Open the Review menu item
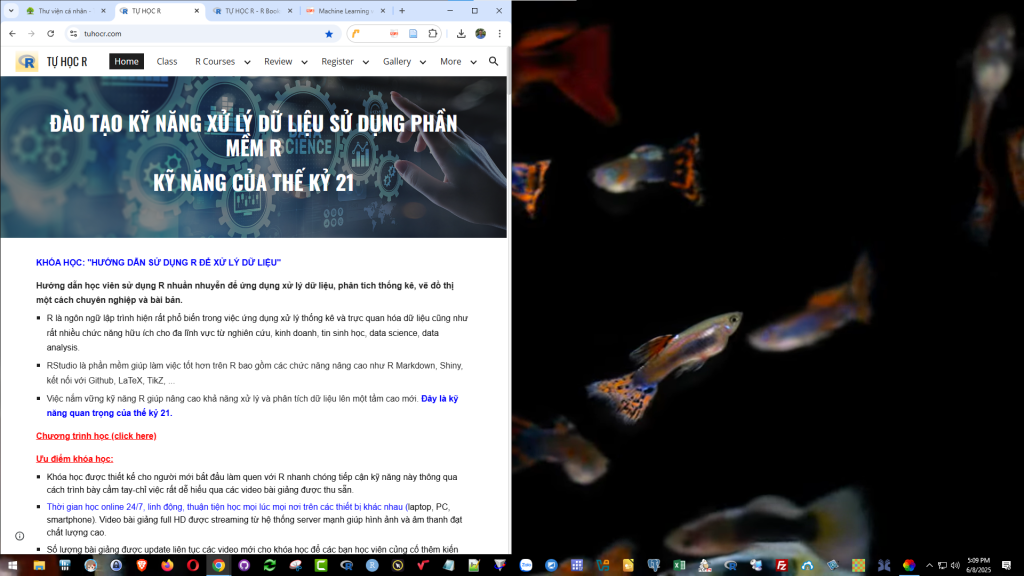The height and width of the screenshot is (576, 1024). [x=278, y=61]
